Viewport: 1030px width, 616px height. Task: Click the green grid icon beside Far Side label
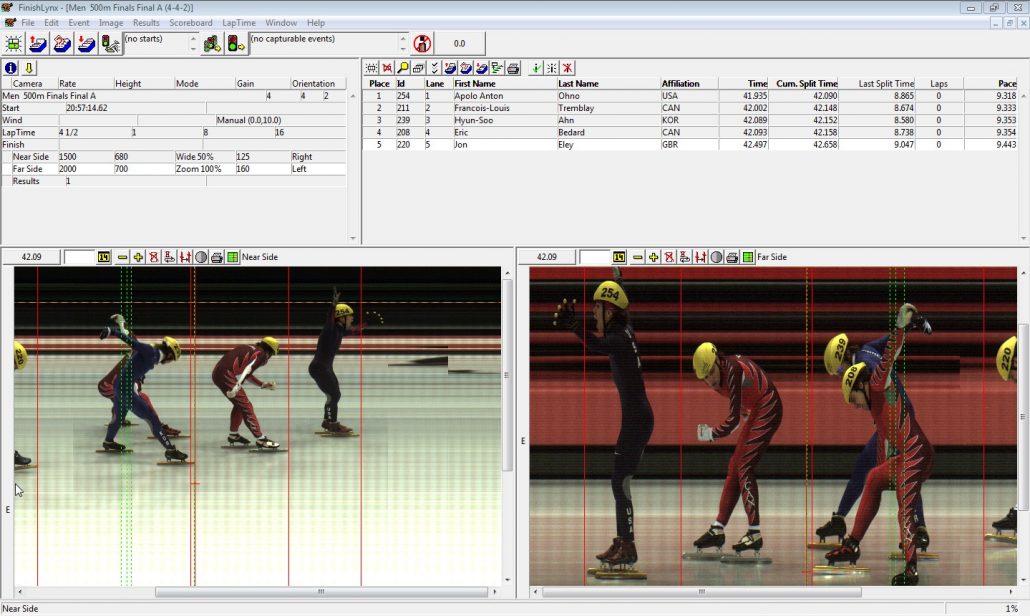(747, 257)
